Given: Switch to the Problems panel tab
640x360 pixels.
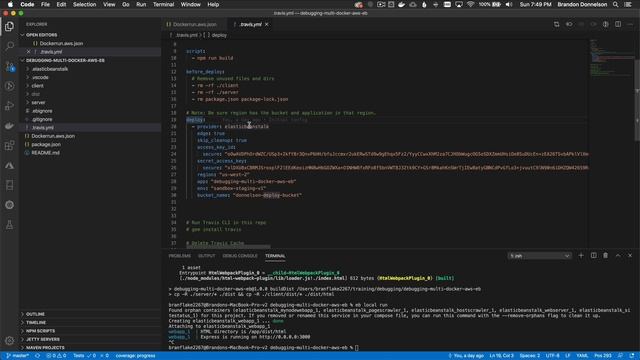Looking at the screenshot, I should coord(180,256).
